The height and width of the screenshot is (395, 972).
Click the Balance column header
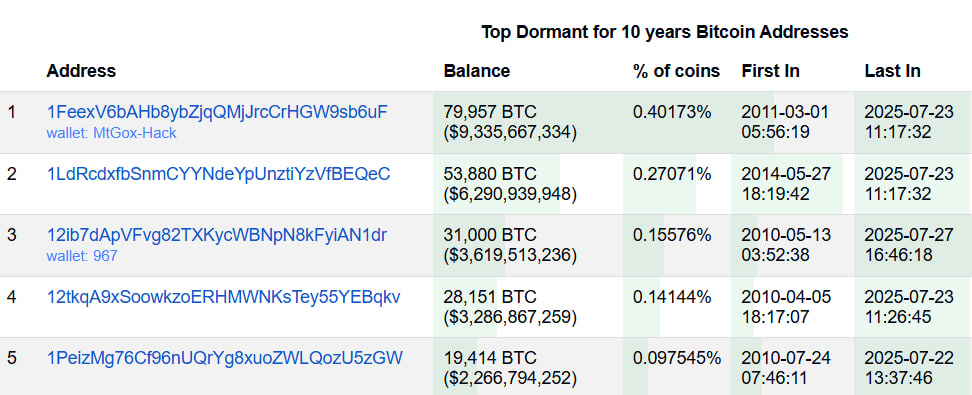477,71
